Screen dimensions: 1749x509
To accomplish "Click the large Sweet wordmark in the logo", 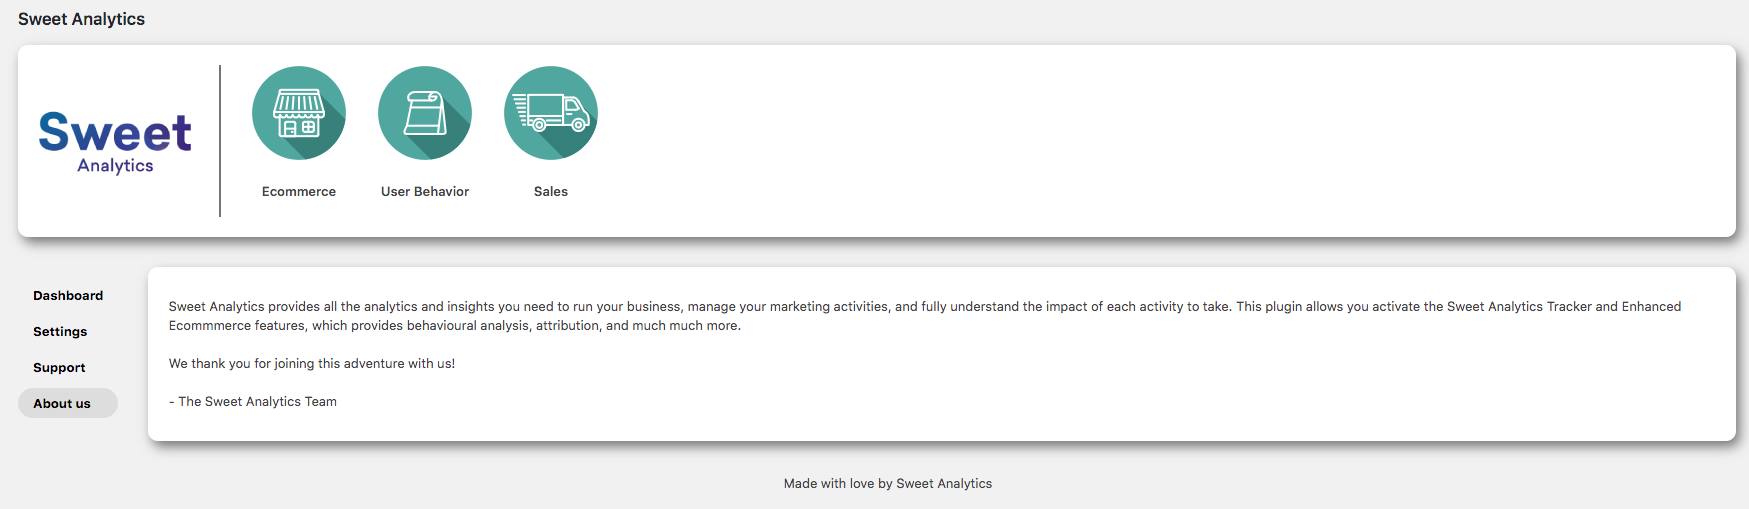I will point(115,132).
